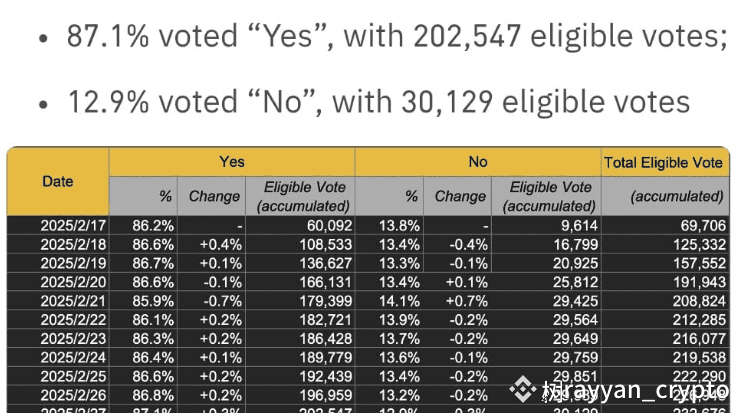Click the Binance logo icon in watermark
This screenshot has height=413, width=737.
click(x=523, y=390)
